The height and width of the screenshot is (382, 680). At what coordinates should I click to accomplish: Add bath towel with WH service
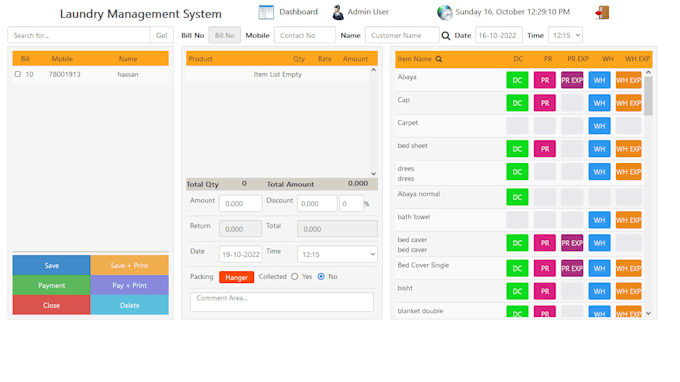599,220
